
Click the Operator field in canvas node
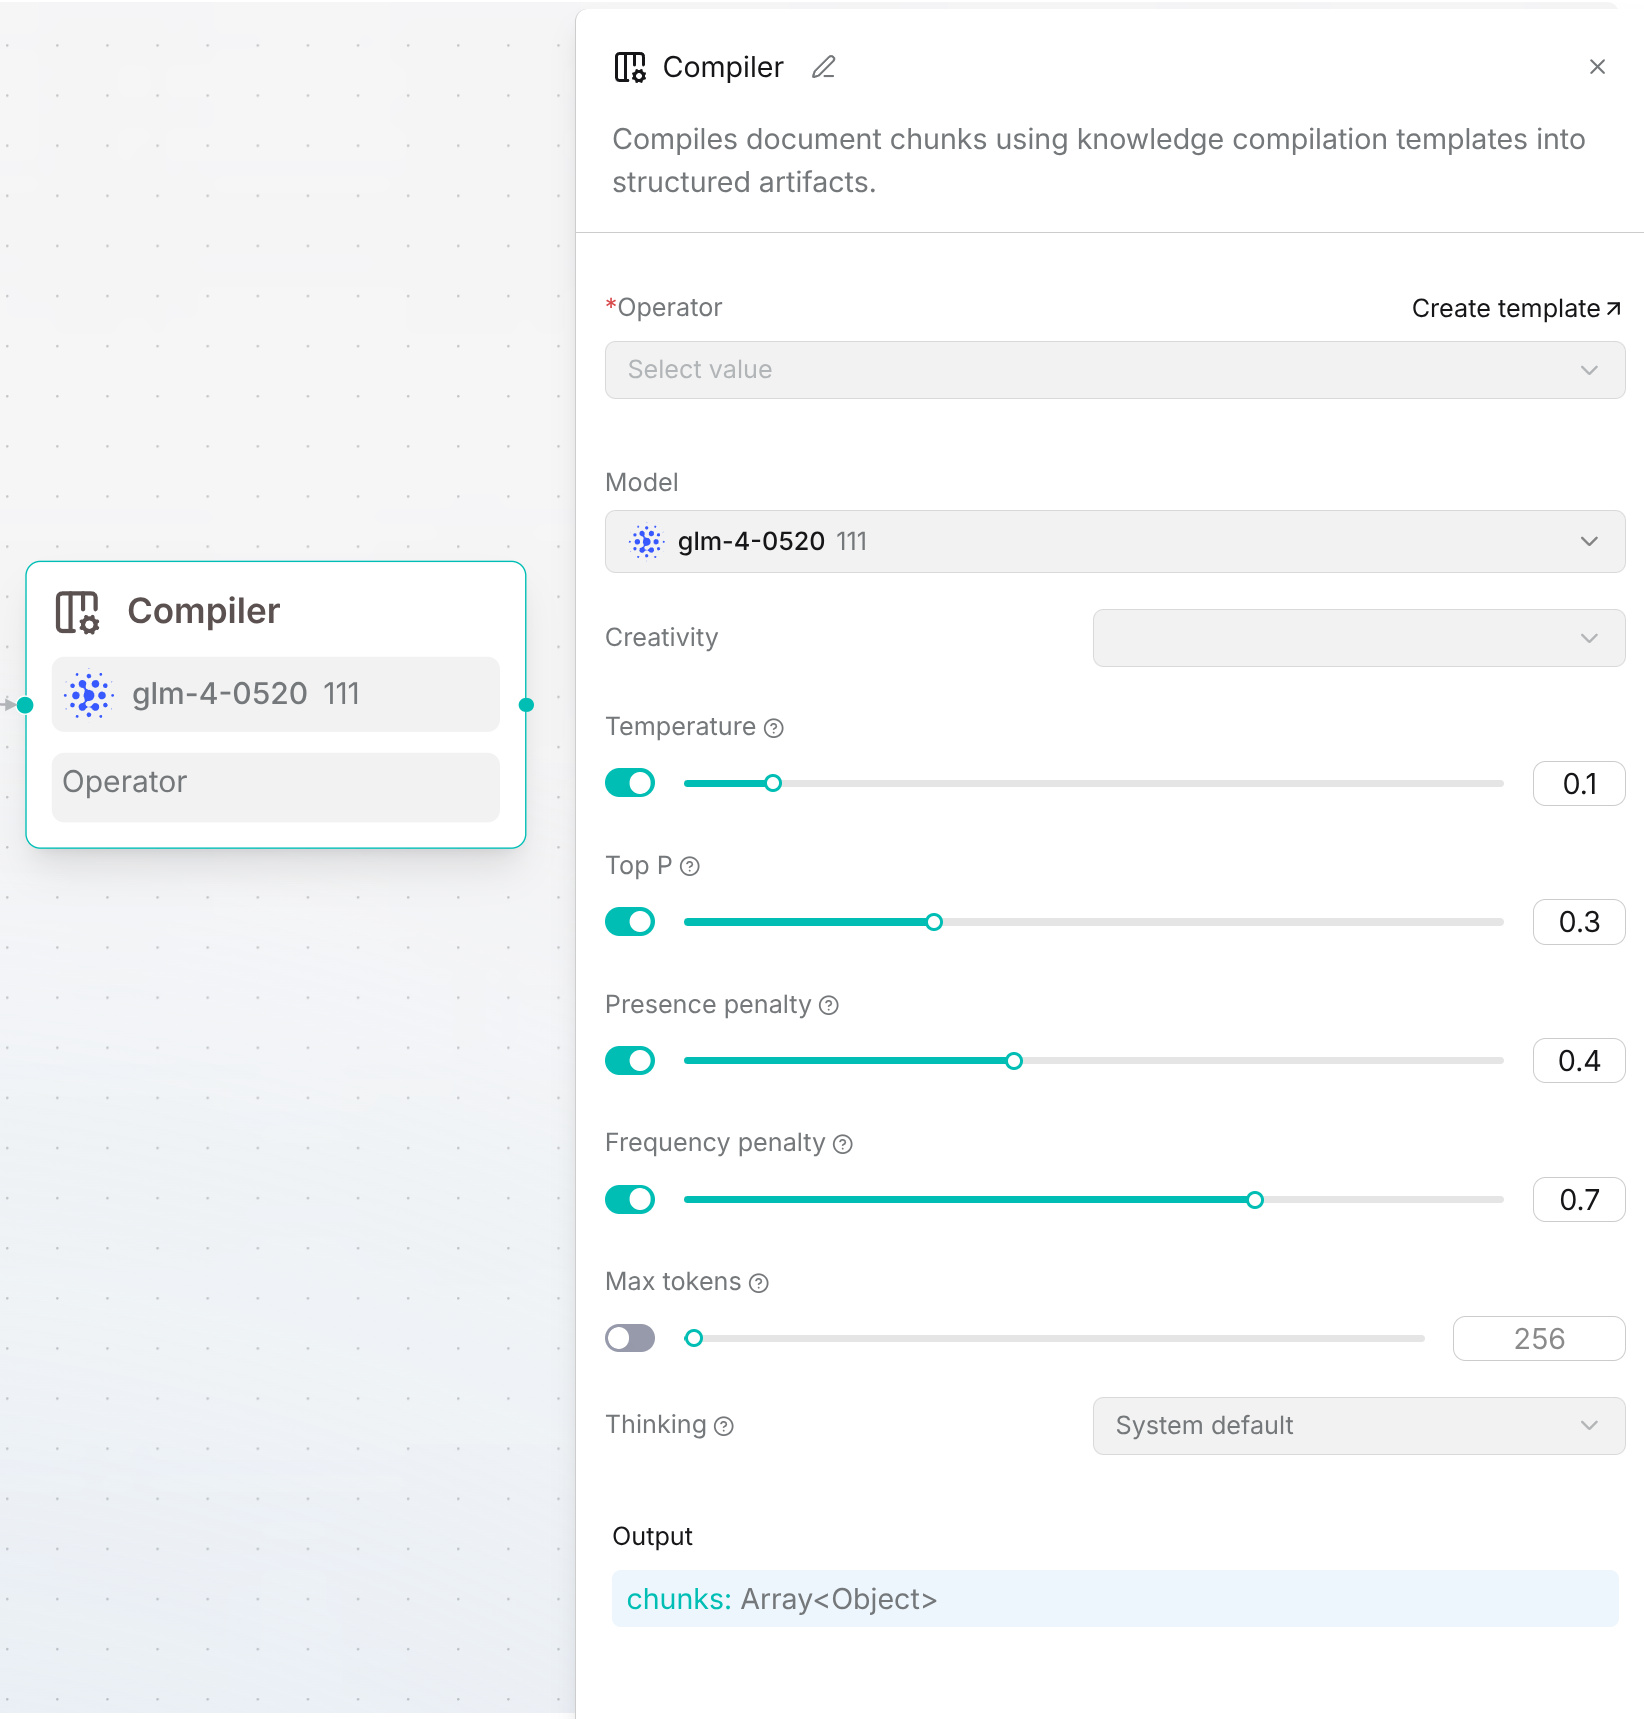coord(276,787)
